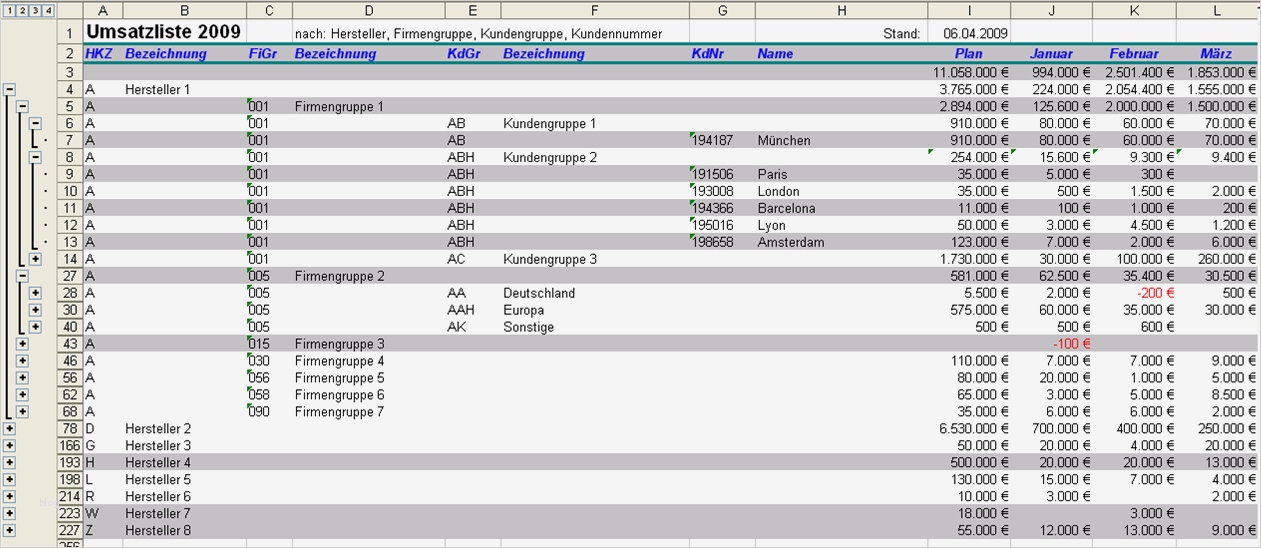Screen dimensions: 1261x548
Task: Click the HKZ header cell
Action: [103, 54]
